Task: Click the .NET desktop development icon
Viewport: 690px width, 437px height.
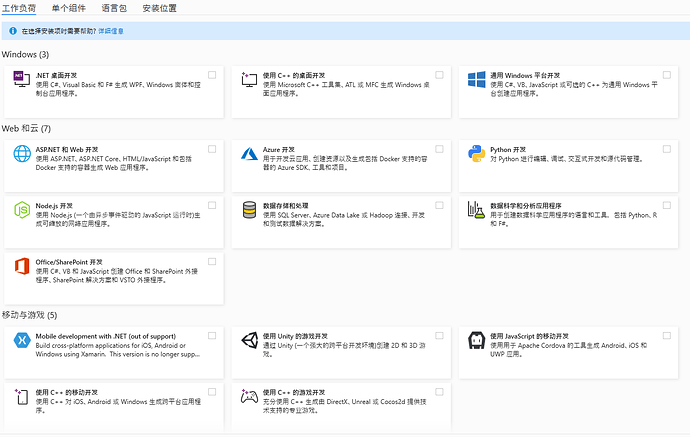Action: coord(20,80)
